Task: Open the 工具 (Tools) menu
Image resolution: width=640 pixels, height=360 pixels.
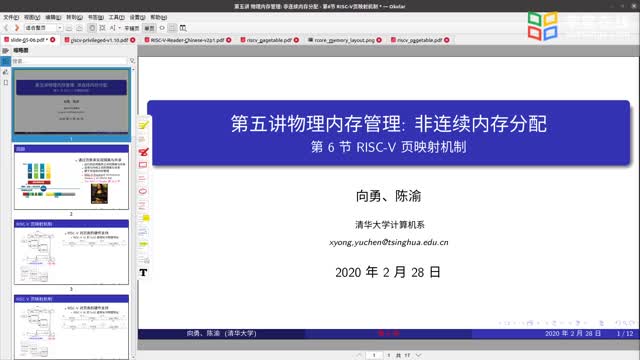Action: (116, 17)
